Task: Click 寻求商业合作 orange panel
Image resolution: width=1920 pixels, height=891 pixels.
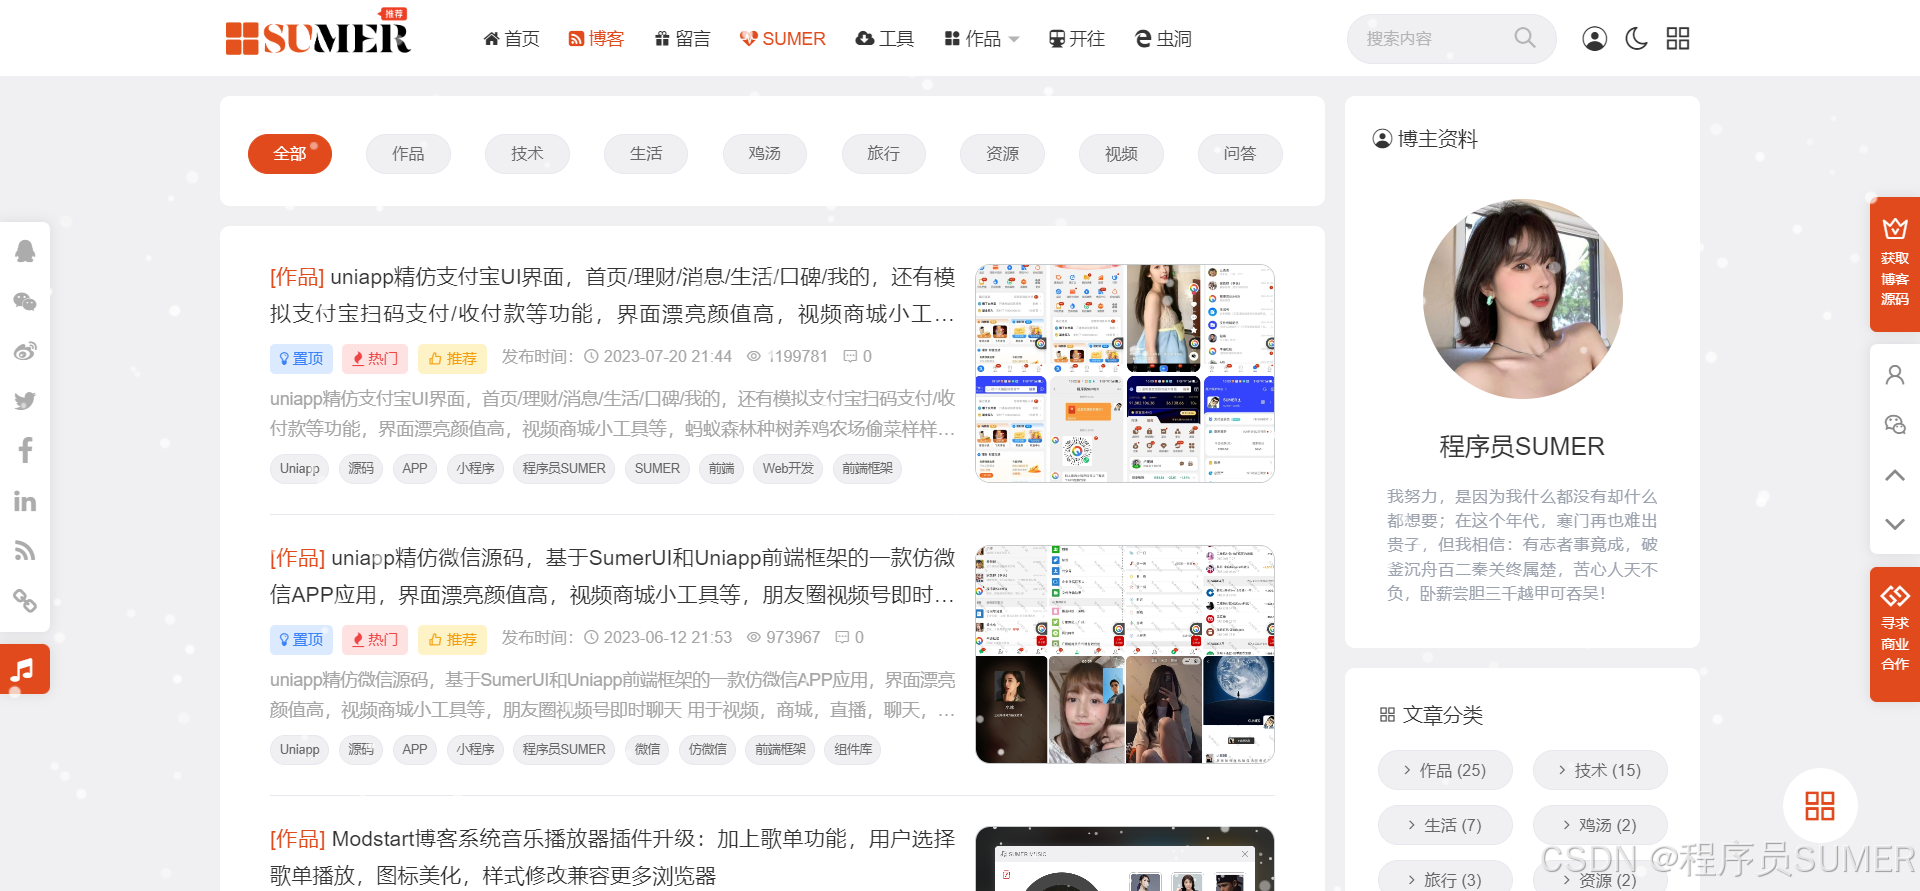Action: click(x=1895, y=634)
